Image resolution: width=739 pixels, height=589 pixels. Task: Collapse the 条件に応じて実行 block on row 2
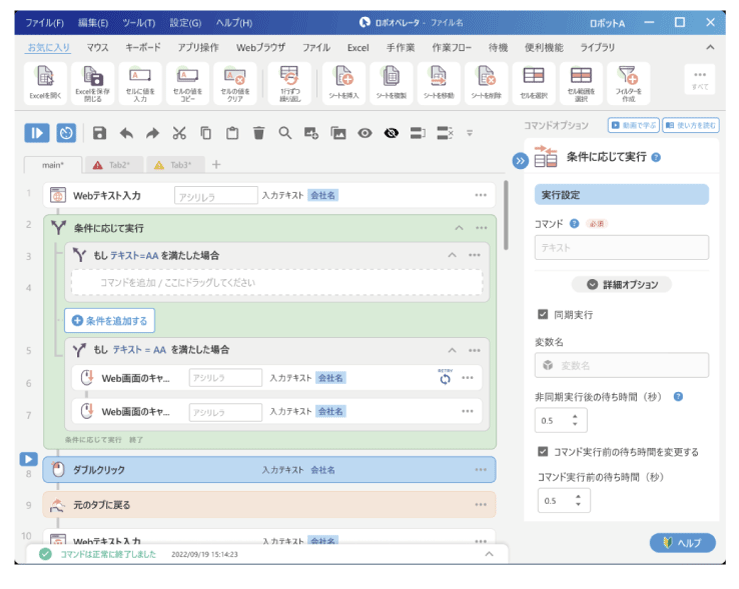459,228
